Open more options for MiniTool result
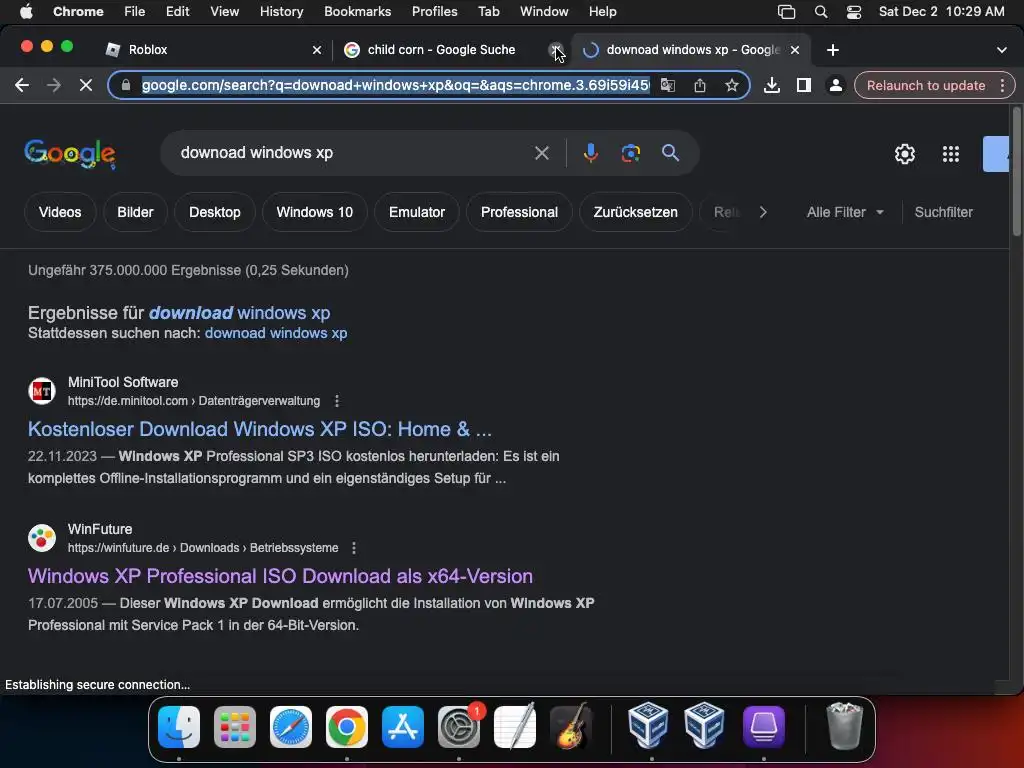The image size is (1024, 768). 337,401
